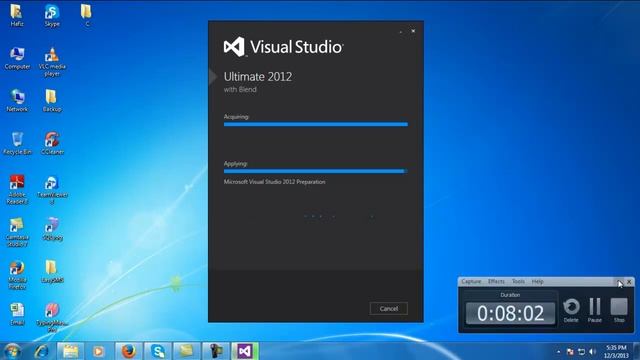Open the Capture menu in recorder
640x360 pixels.
(471, 282)
